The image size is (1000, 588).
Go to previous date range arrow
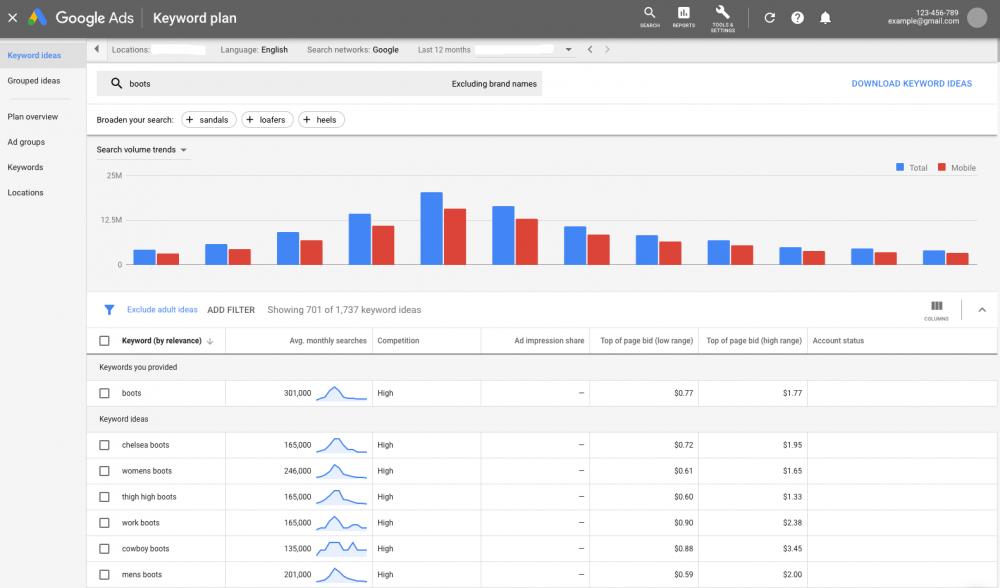click(590, 50)
